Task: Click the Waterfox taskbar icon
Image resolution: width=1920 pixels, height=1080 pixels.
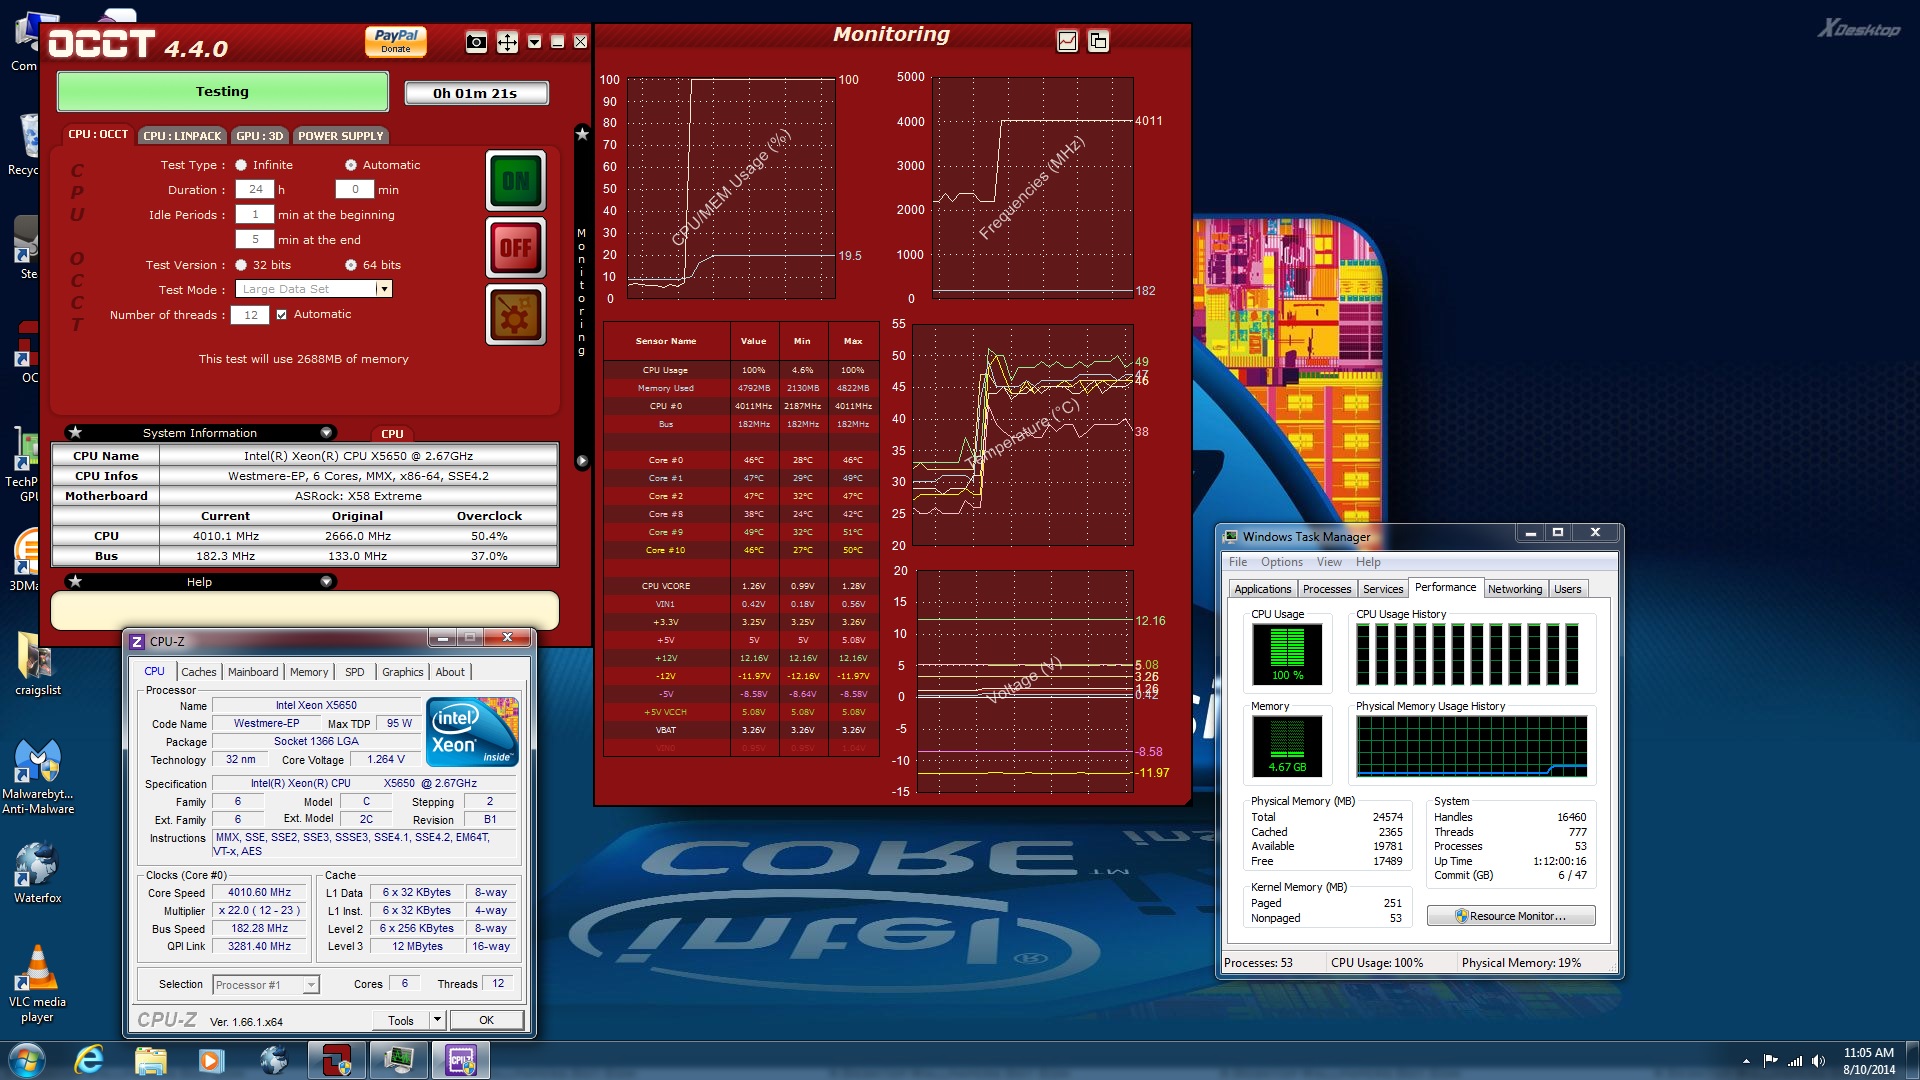Action: pos(273,1060)
